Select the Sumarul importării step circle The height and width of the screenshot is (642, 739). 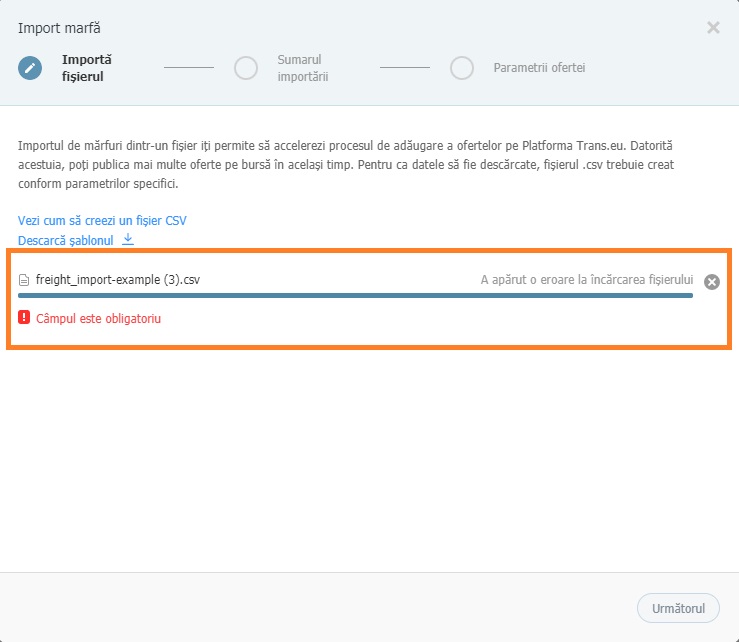pyautogui.click(x=246, y=68)
